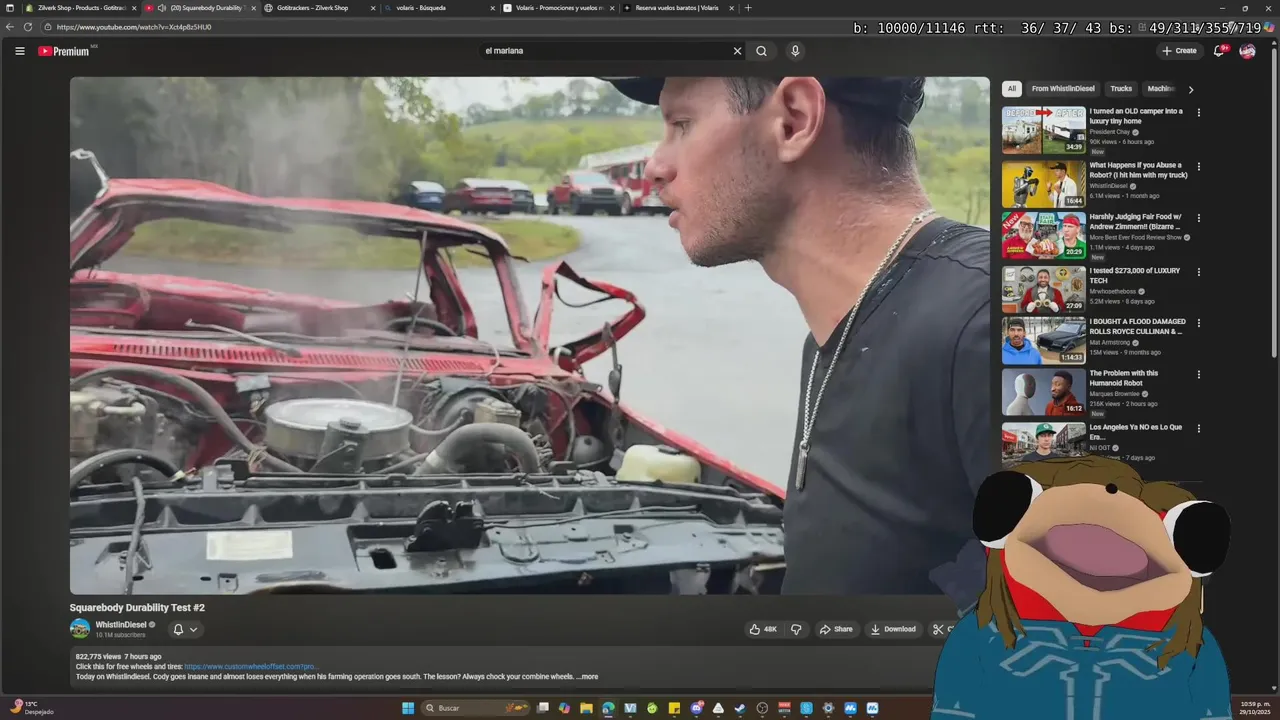Click the browser address bar URL

tap(134, 27)
